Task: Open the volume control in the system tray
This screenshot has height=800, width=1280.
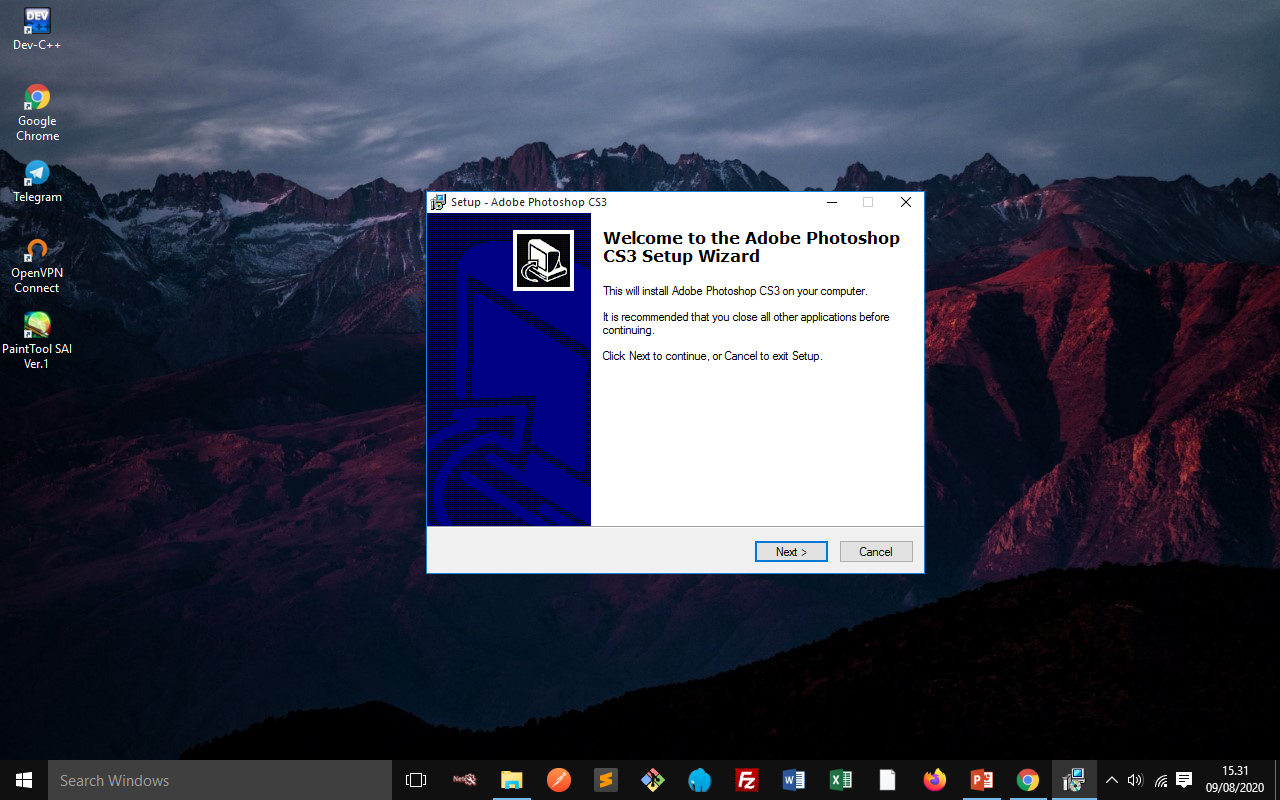Action: [1135, 780]
